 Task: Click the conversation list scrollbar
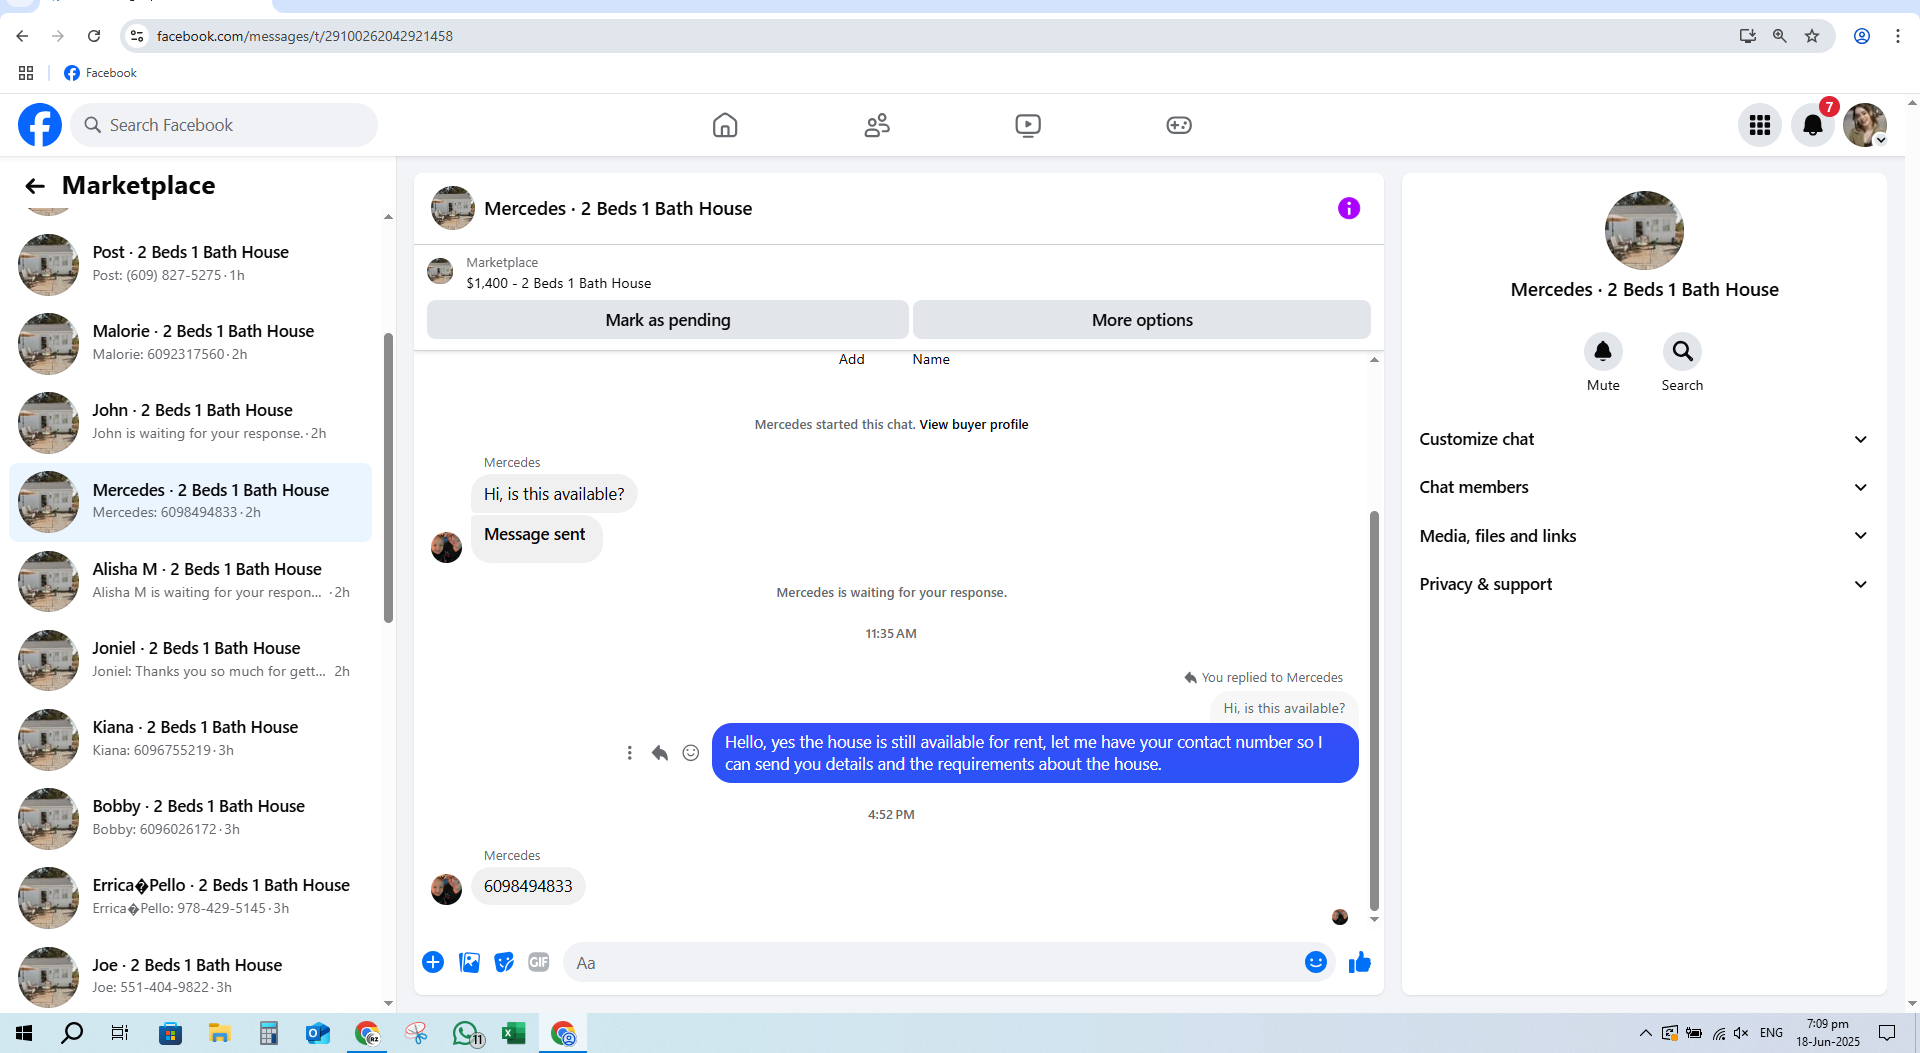[388, 478]
